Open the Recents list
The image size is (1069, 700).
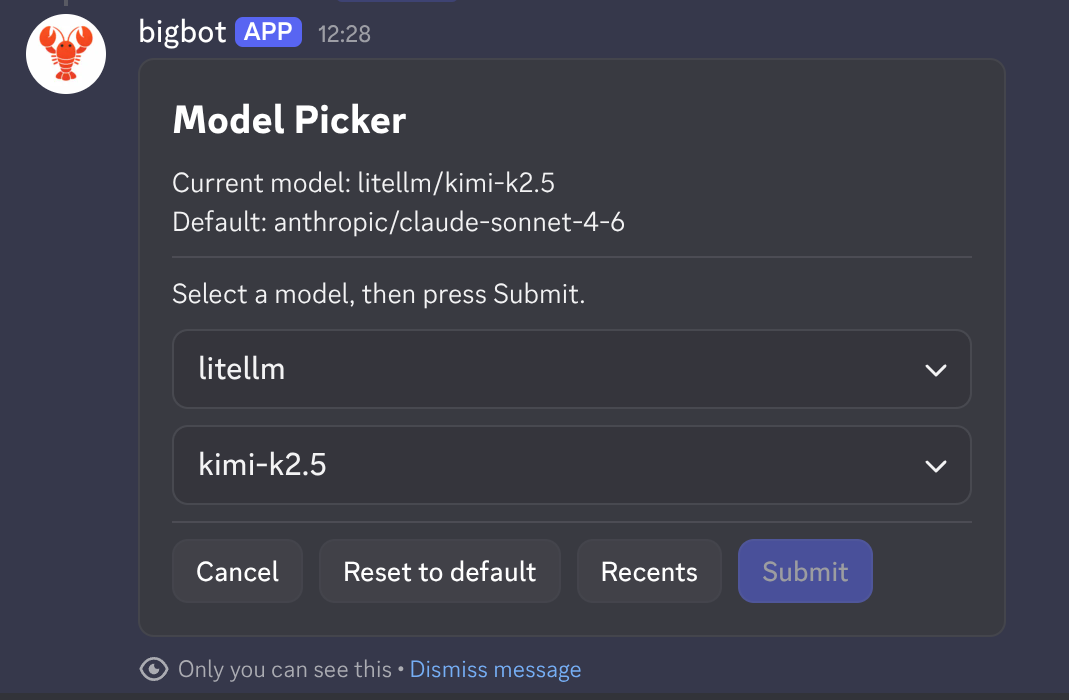click(x=649, y=571)
